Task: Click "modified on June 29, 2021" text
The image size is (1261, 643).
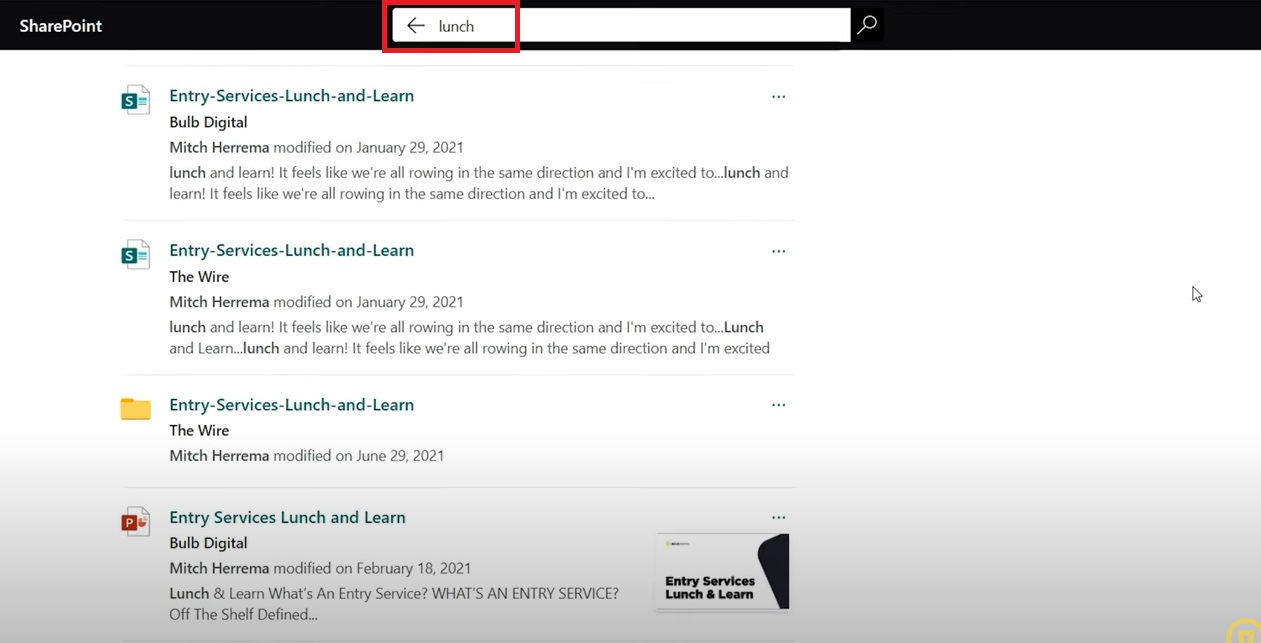Action: (x=358, y=456)
